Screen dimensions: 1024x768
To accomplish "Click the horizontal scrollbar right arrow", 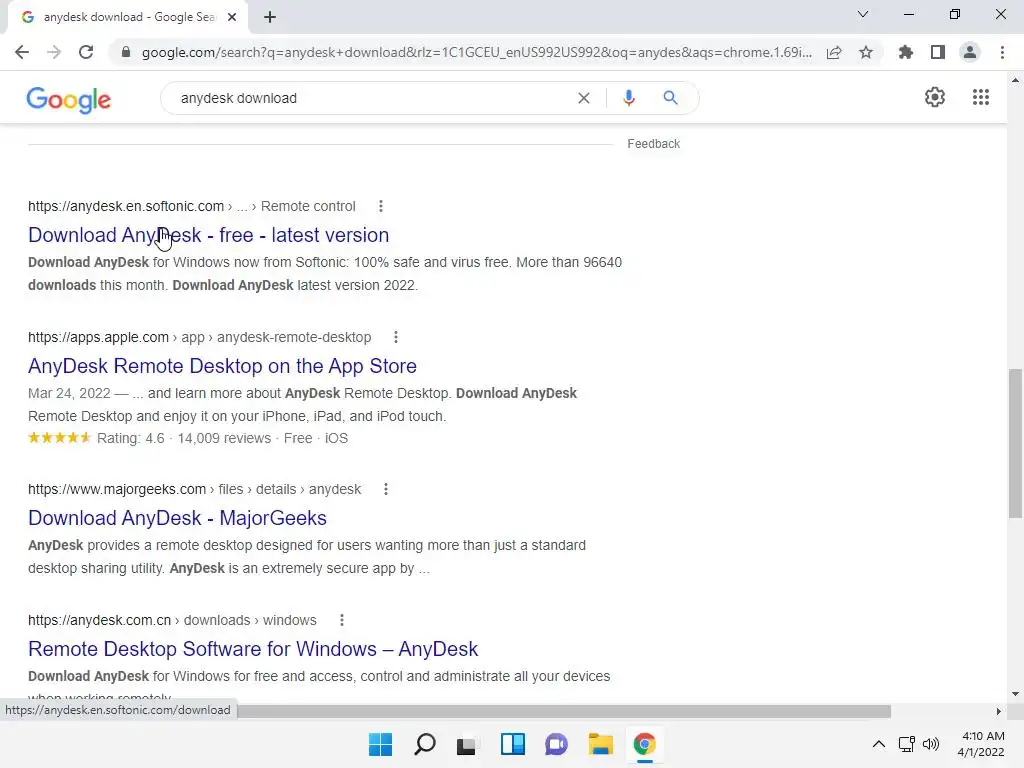I will click(999, 711).
